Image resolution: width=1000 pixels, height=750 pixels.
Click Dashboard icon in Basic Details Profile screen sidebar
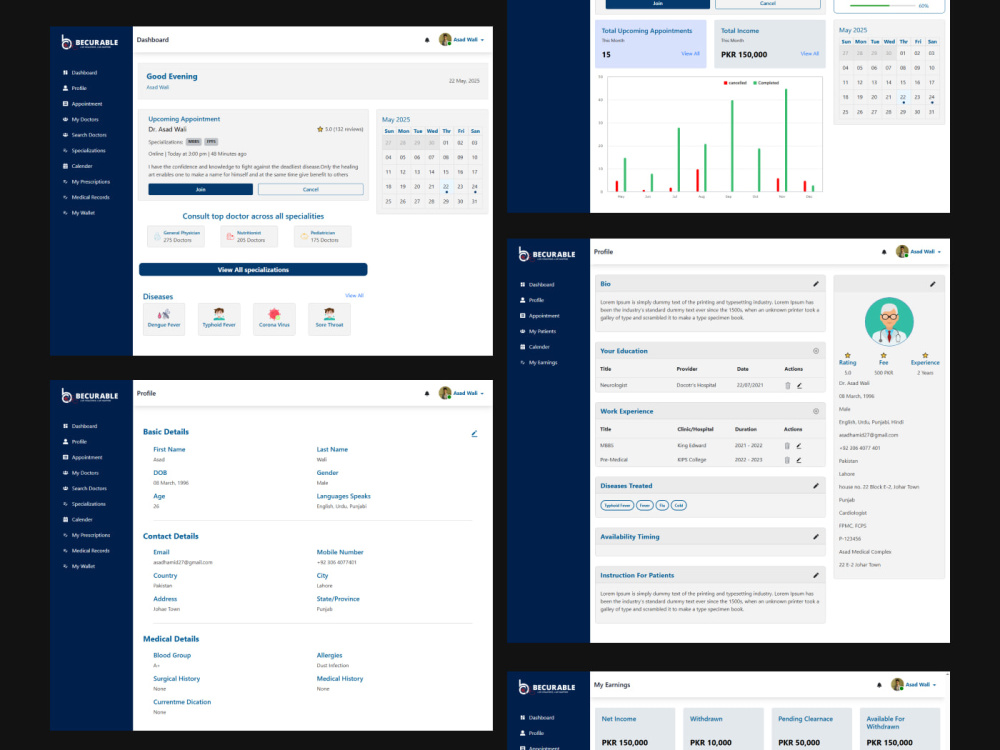click(65, 426)
